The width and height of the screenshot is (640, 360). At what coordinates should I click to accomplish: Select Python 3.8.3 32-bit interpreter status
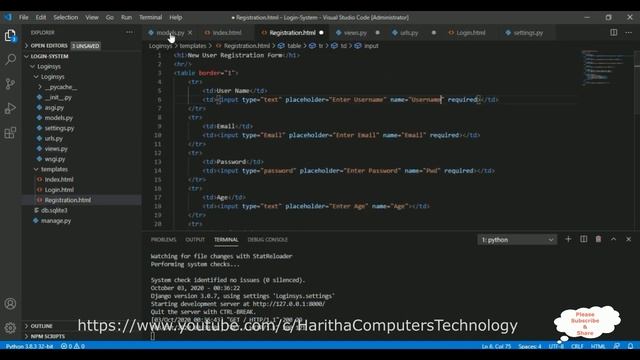[29, 346]
